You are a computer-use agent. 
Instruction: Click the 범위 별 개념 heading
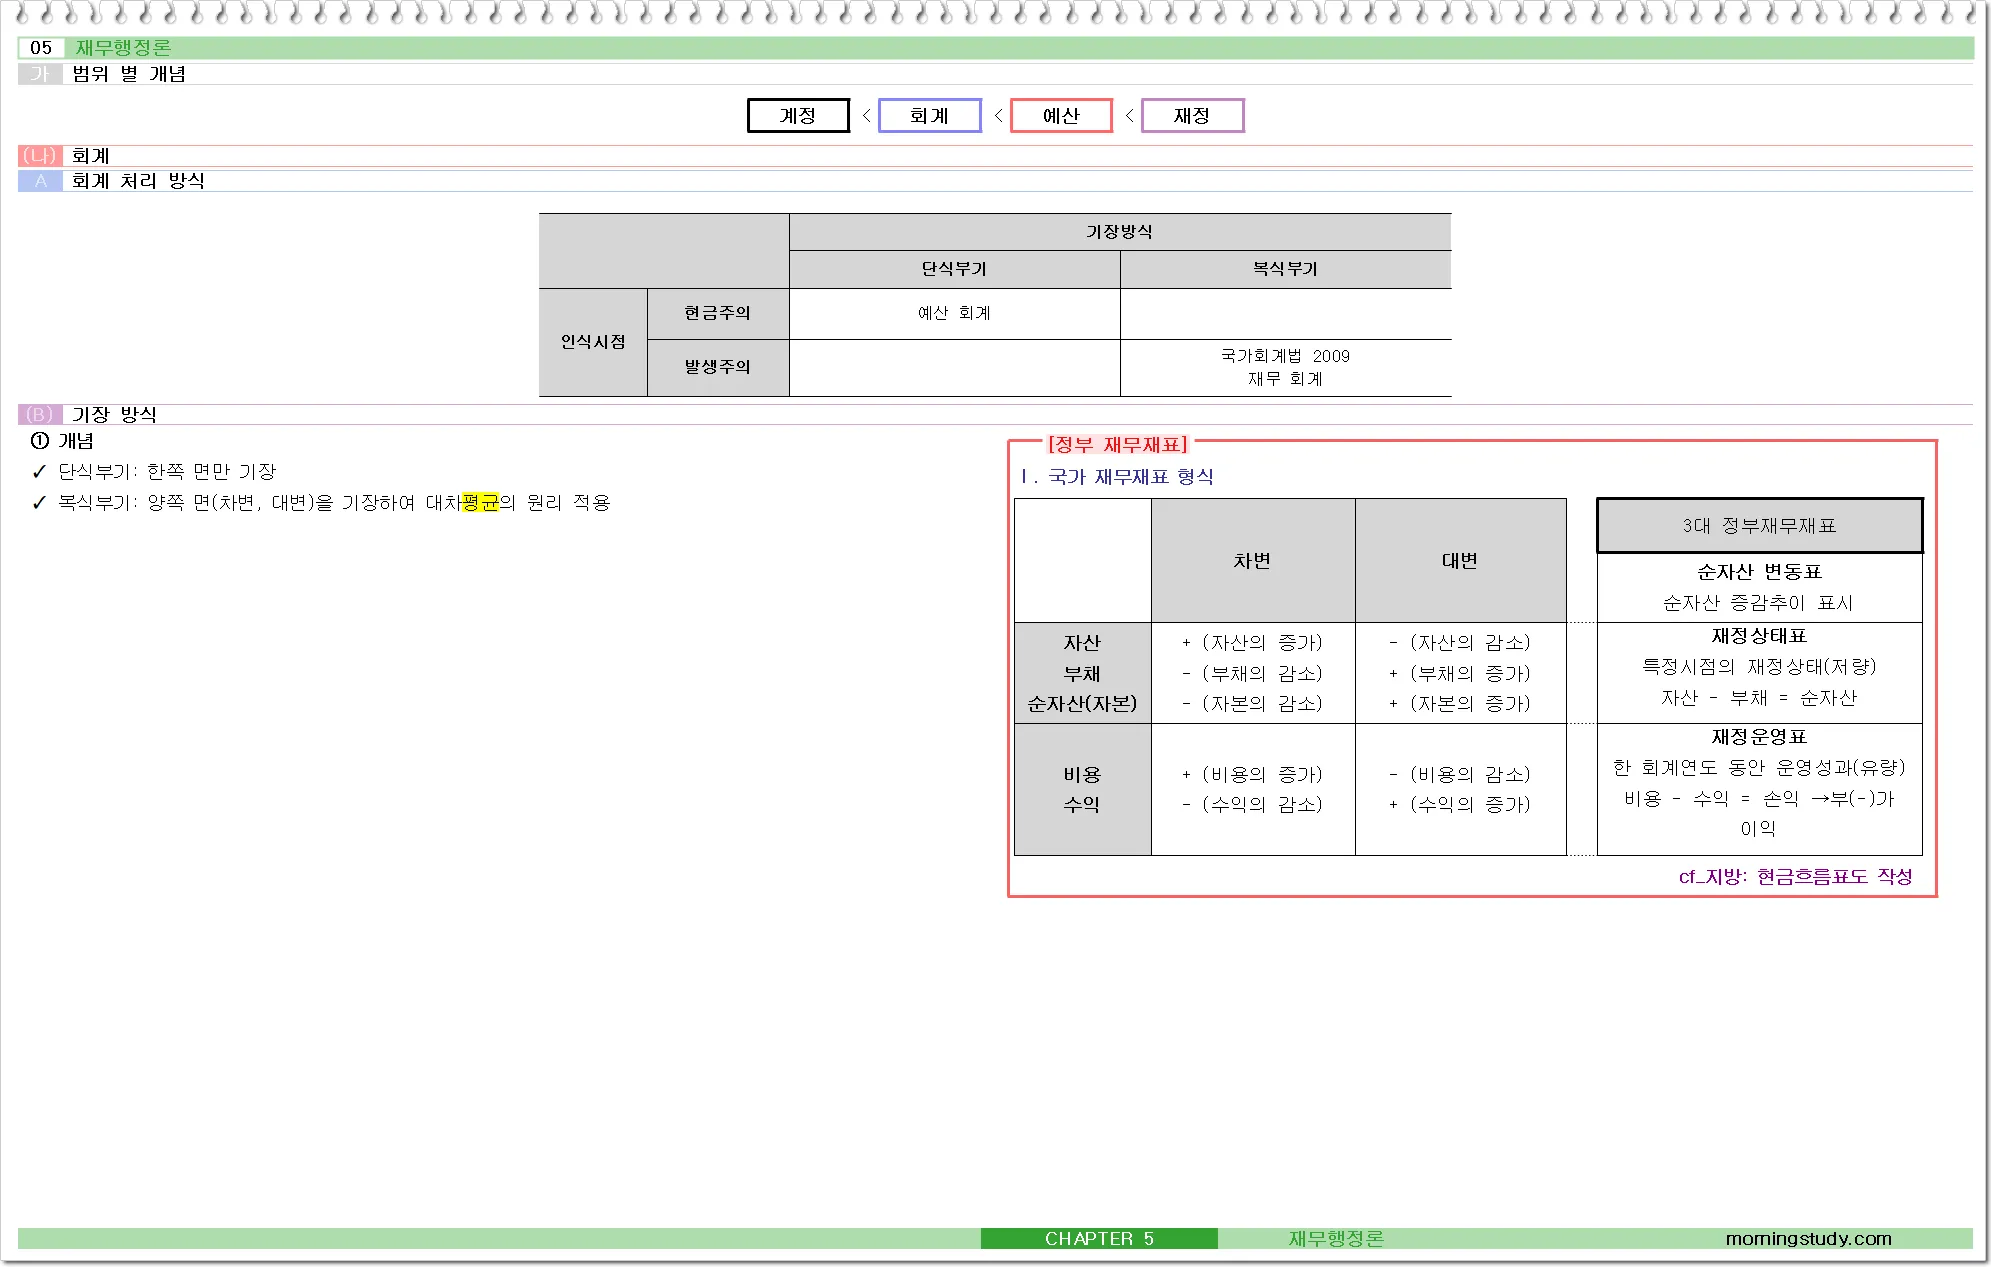[129, 74]
